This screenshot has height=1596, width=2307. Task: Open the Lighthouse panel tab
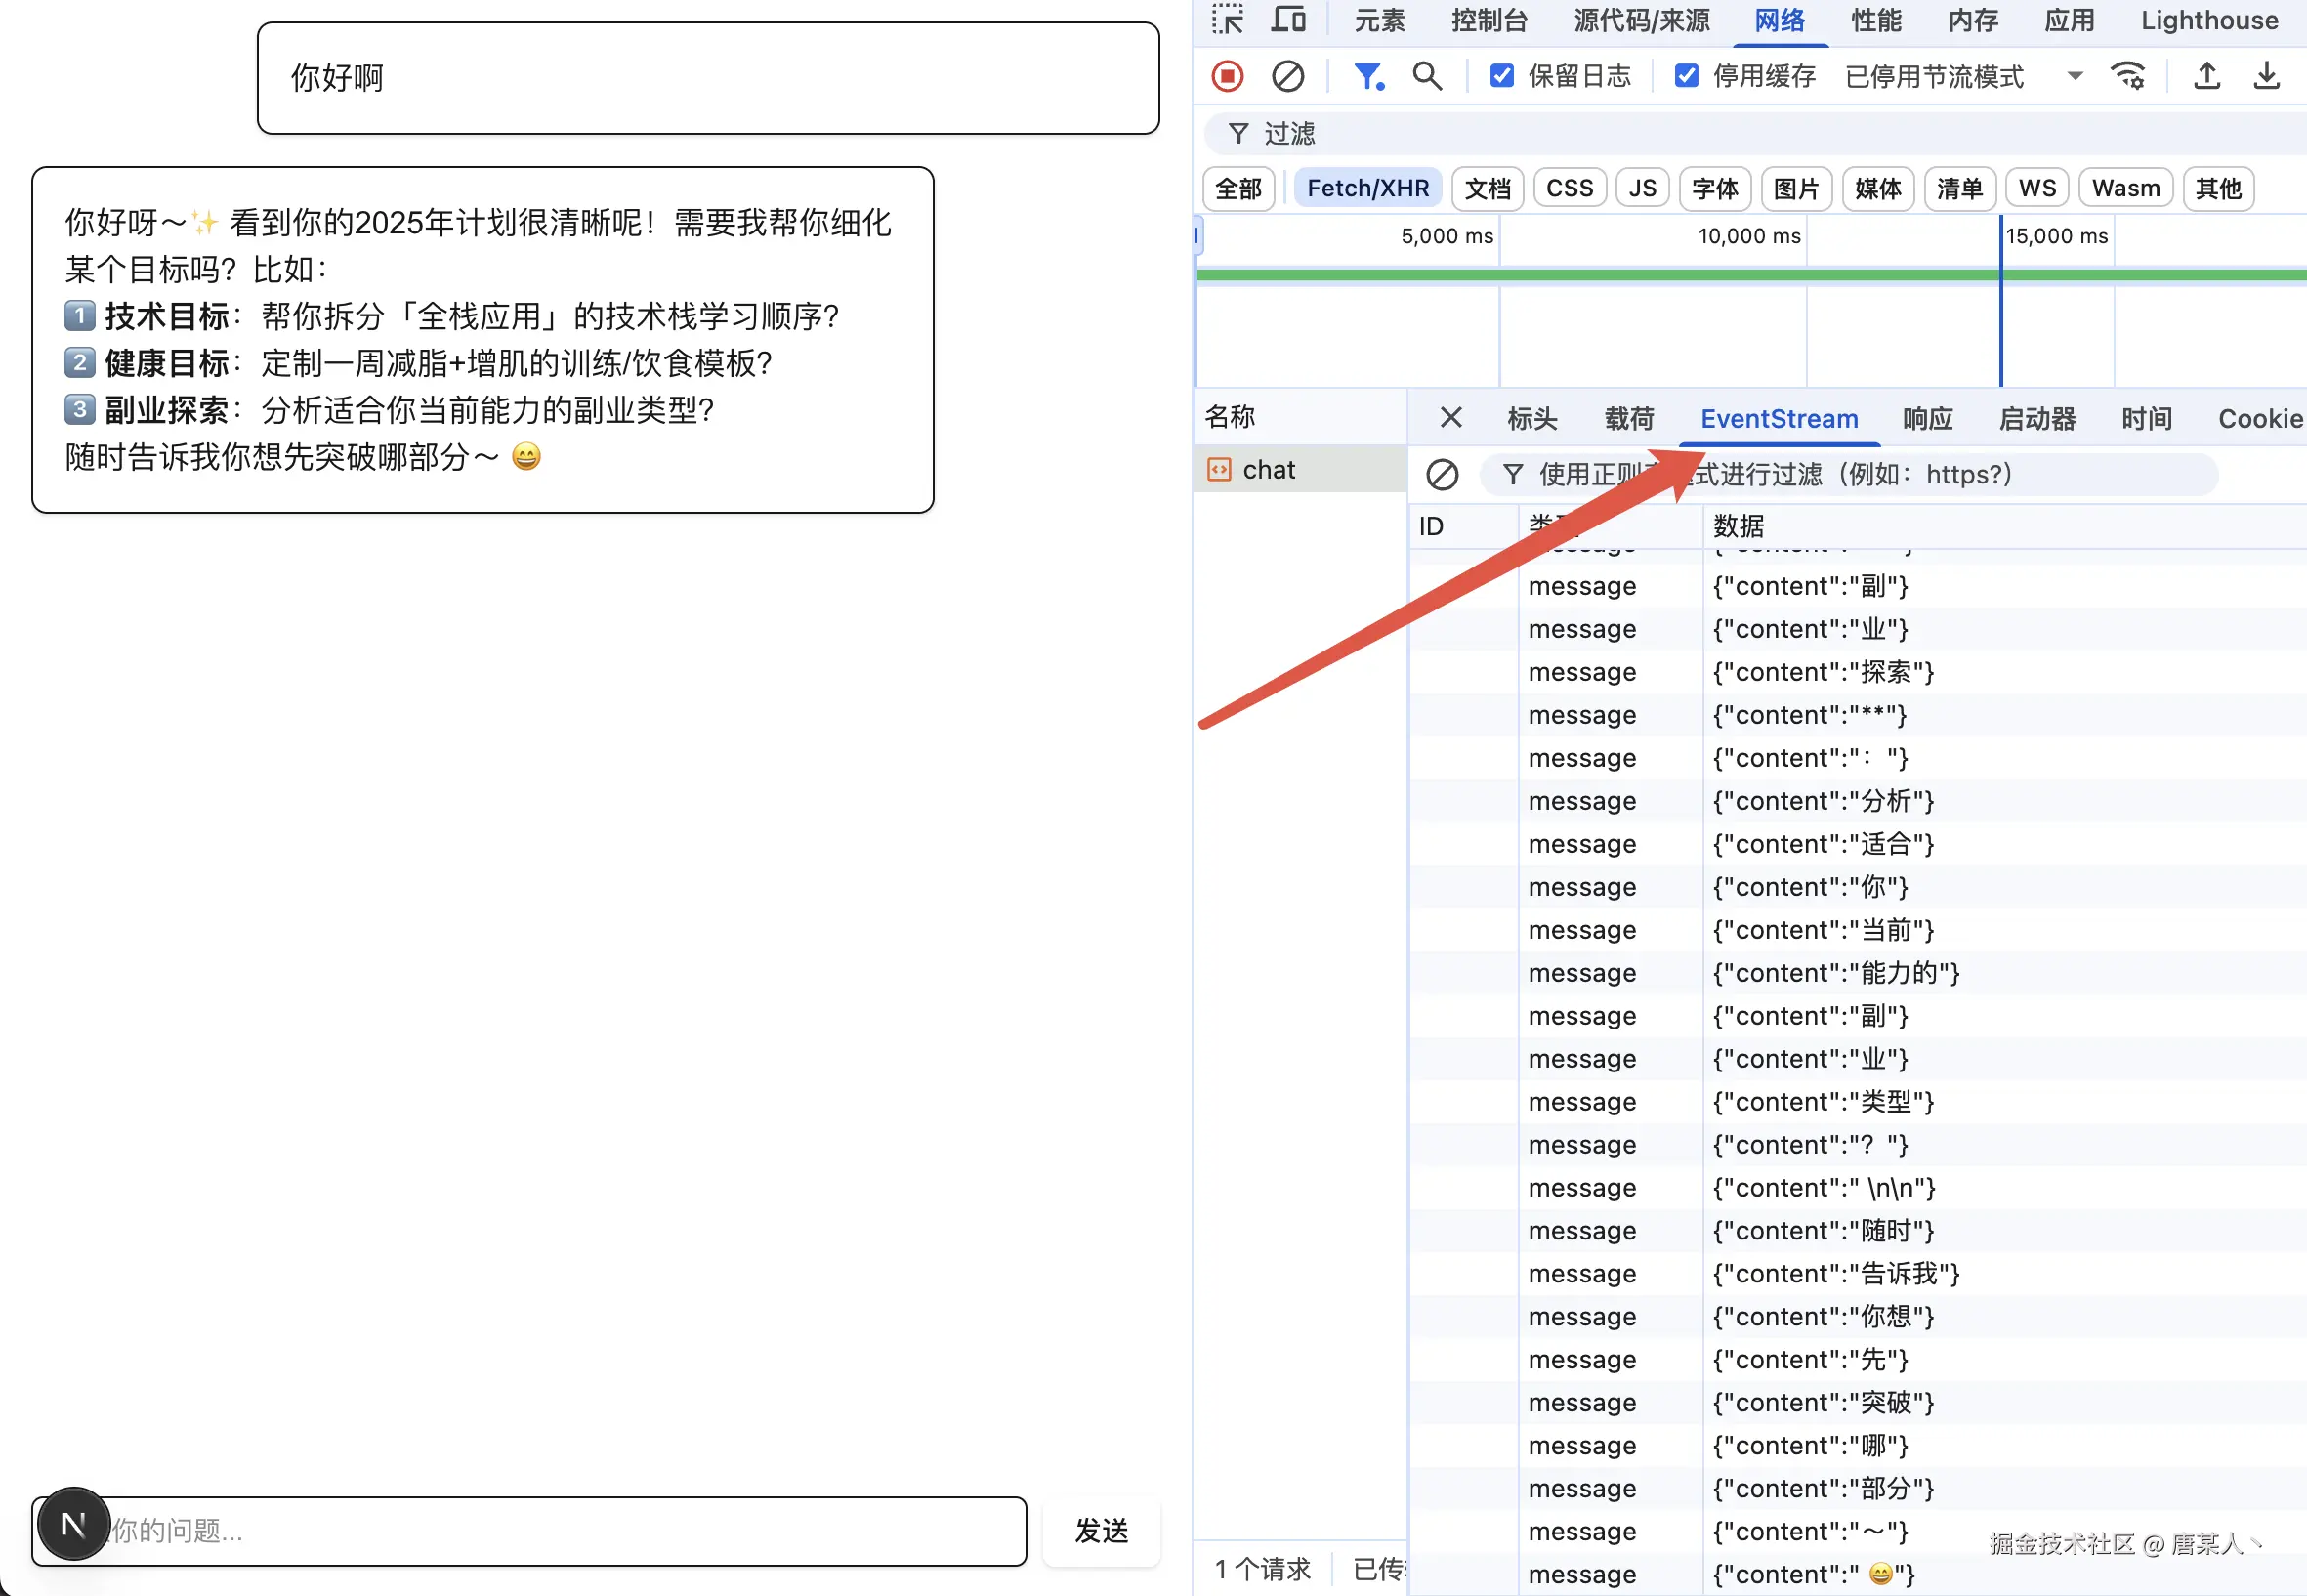point(2209,20)
